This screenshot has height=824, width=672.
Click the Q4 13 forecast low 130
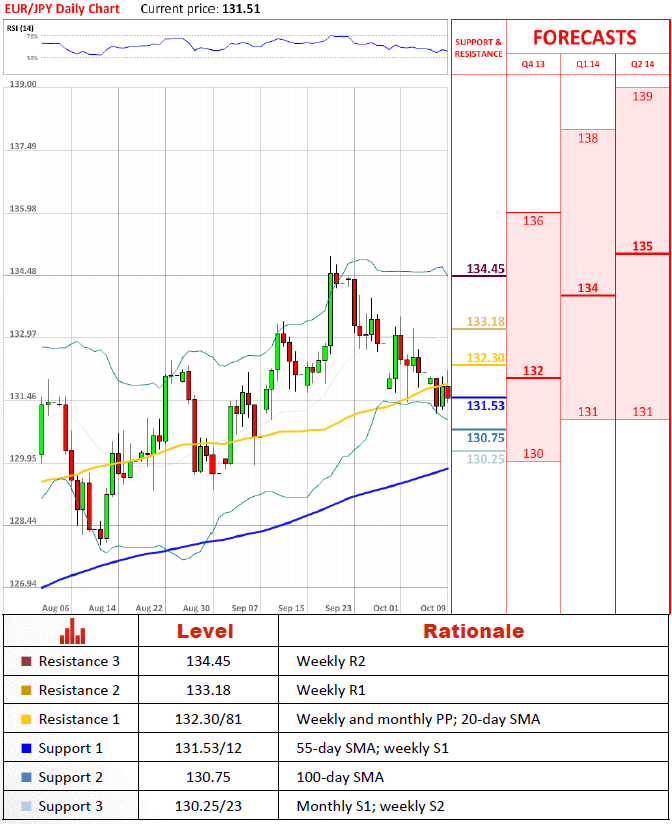pos(533,454)
